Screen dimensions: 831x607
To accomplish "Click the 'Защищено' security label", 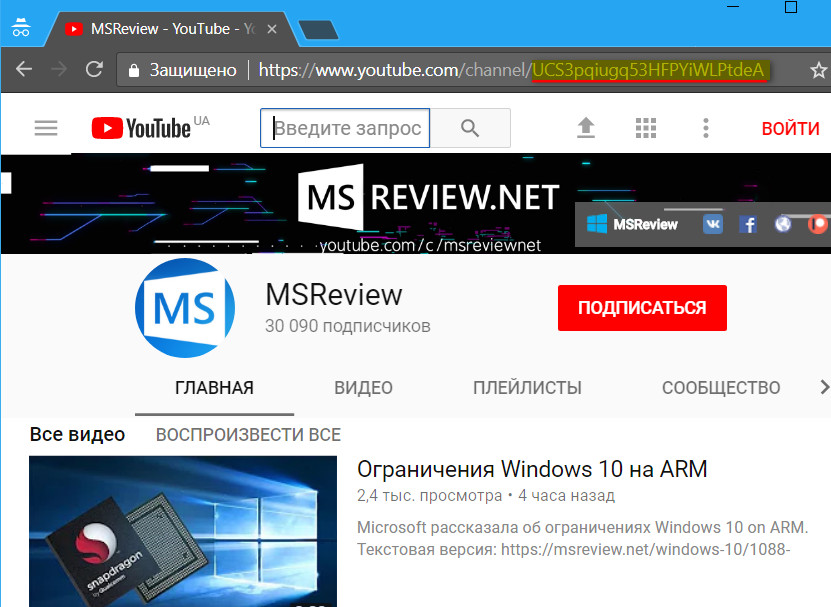I will pos(193,70).
